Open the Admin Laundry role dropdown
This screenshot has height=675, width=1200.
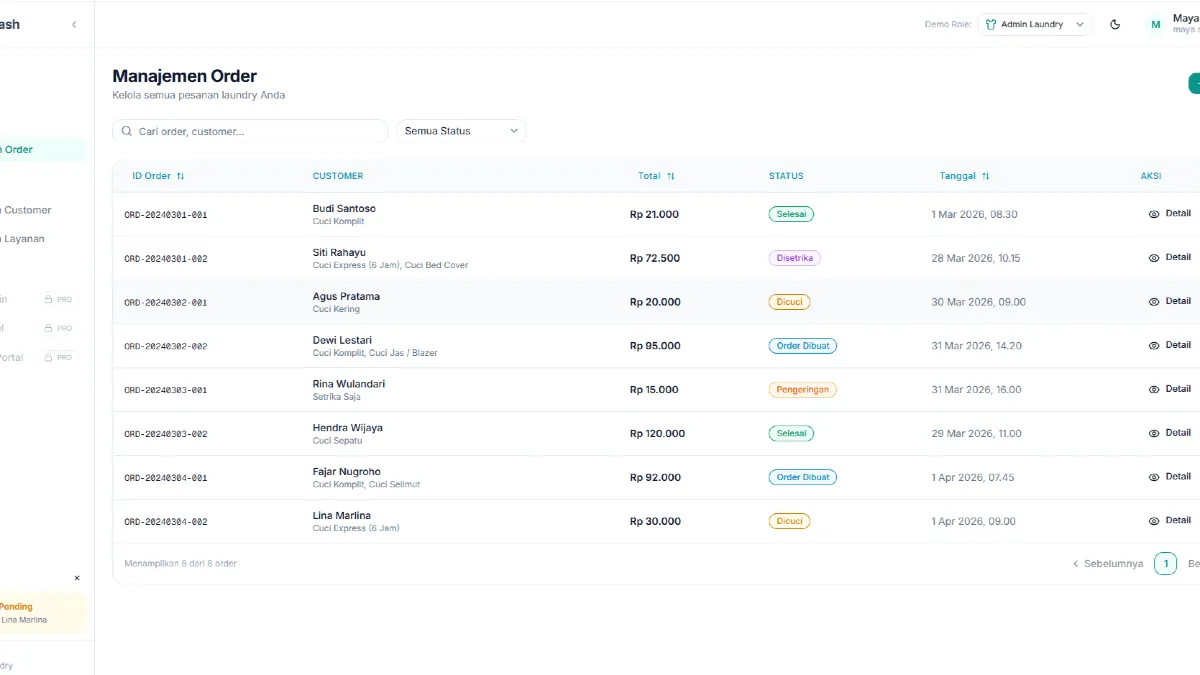tap(1034, 25)
